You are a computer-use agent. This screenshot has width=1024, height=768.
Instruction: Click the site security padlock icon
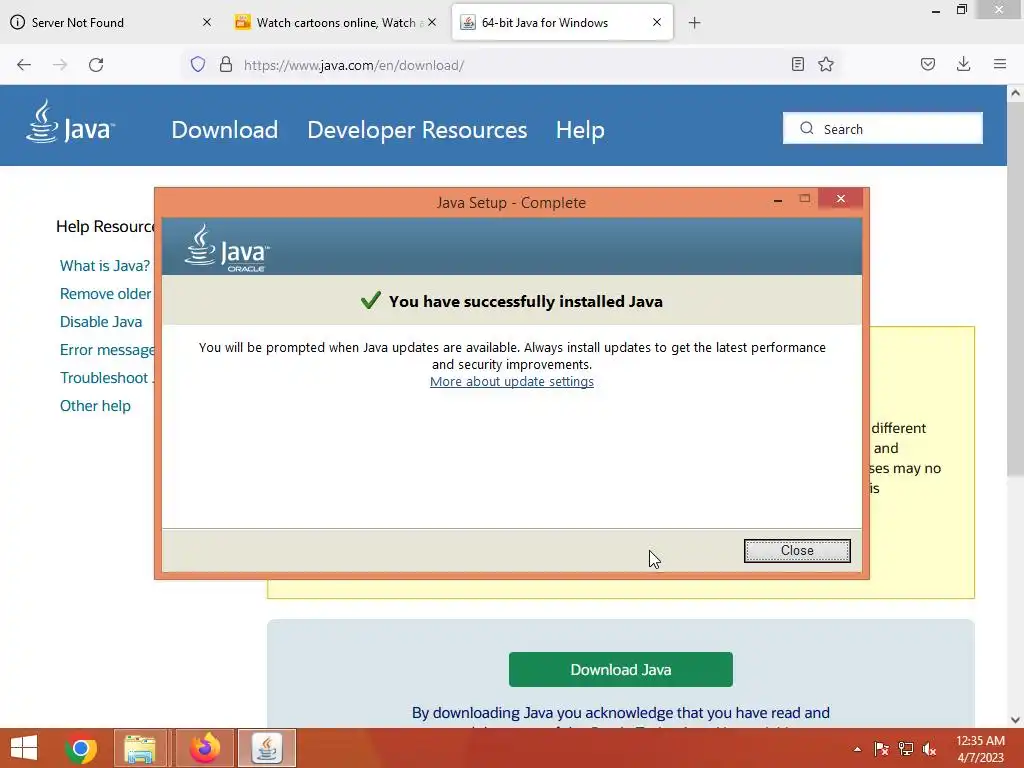click(226, 64)
